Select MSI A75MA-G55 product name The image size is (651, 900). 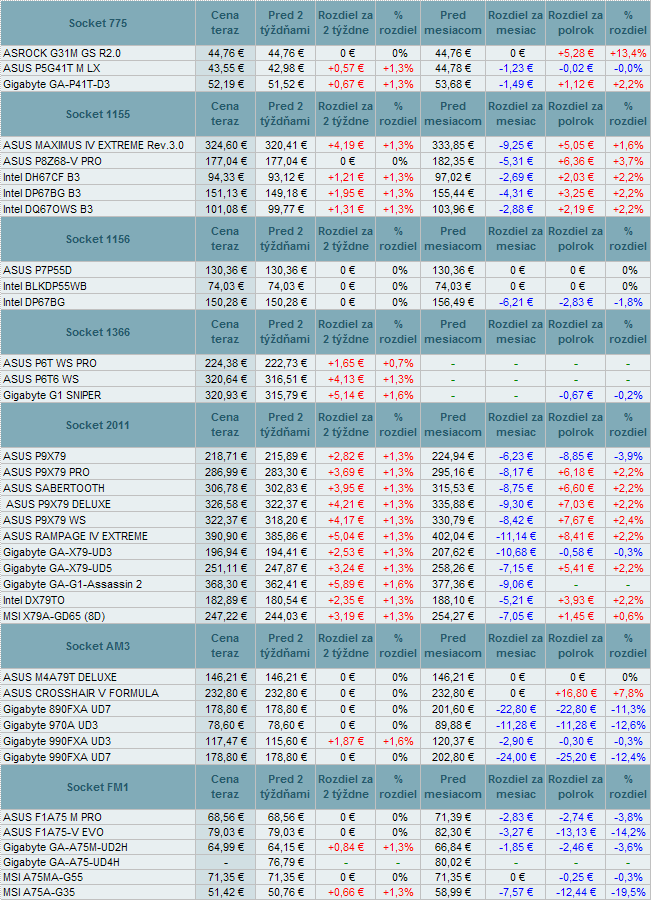point(43,878)
